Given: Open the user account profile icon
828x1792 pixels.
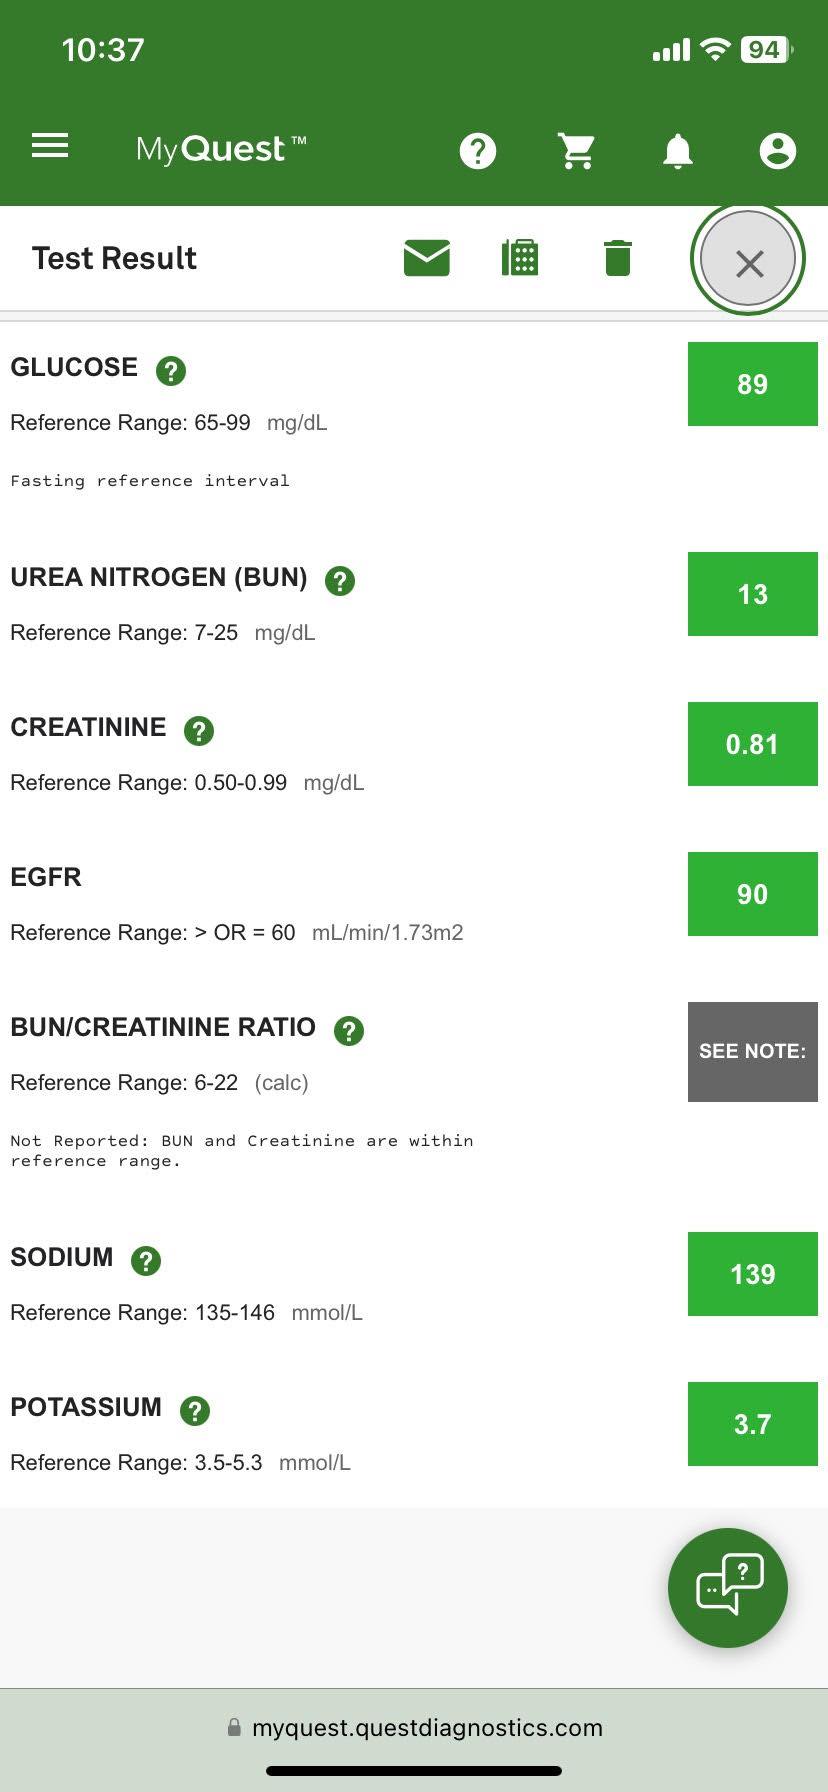Looking at the screenshot, I should coord(777,151).
